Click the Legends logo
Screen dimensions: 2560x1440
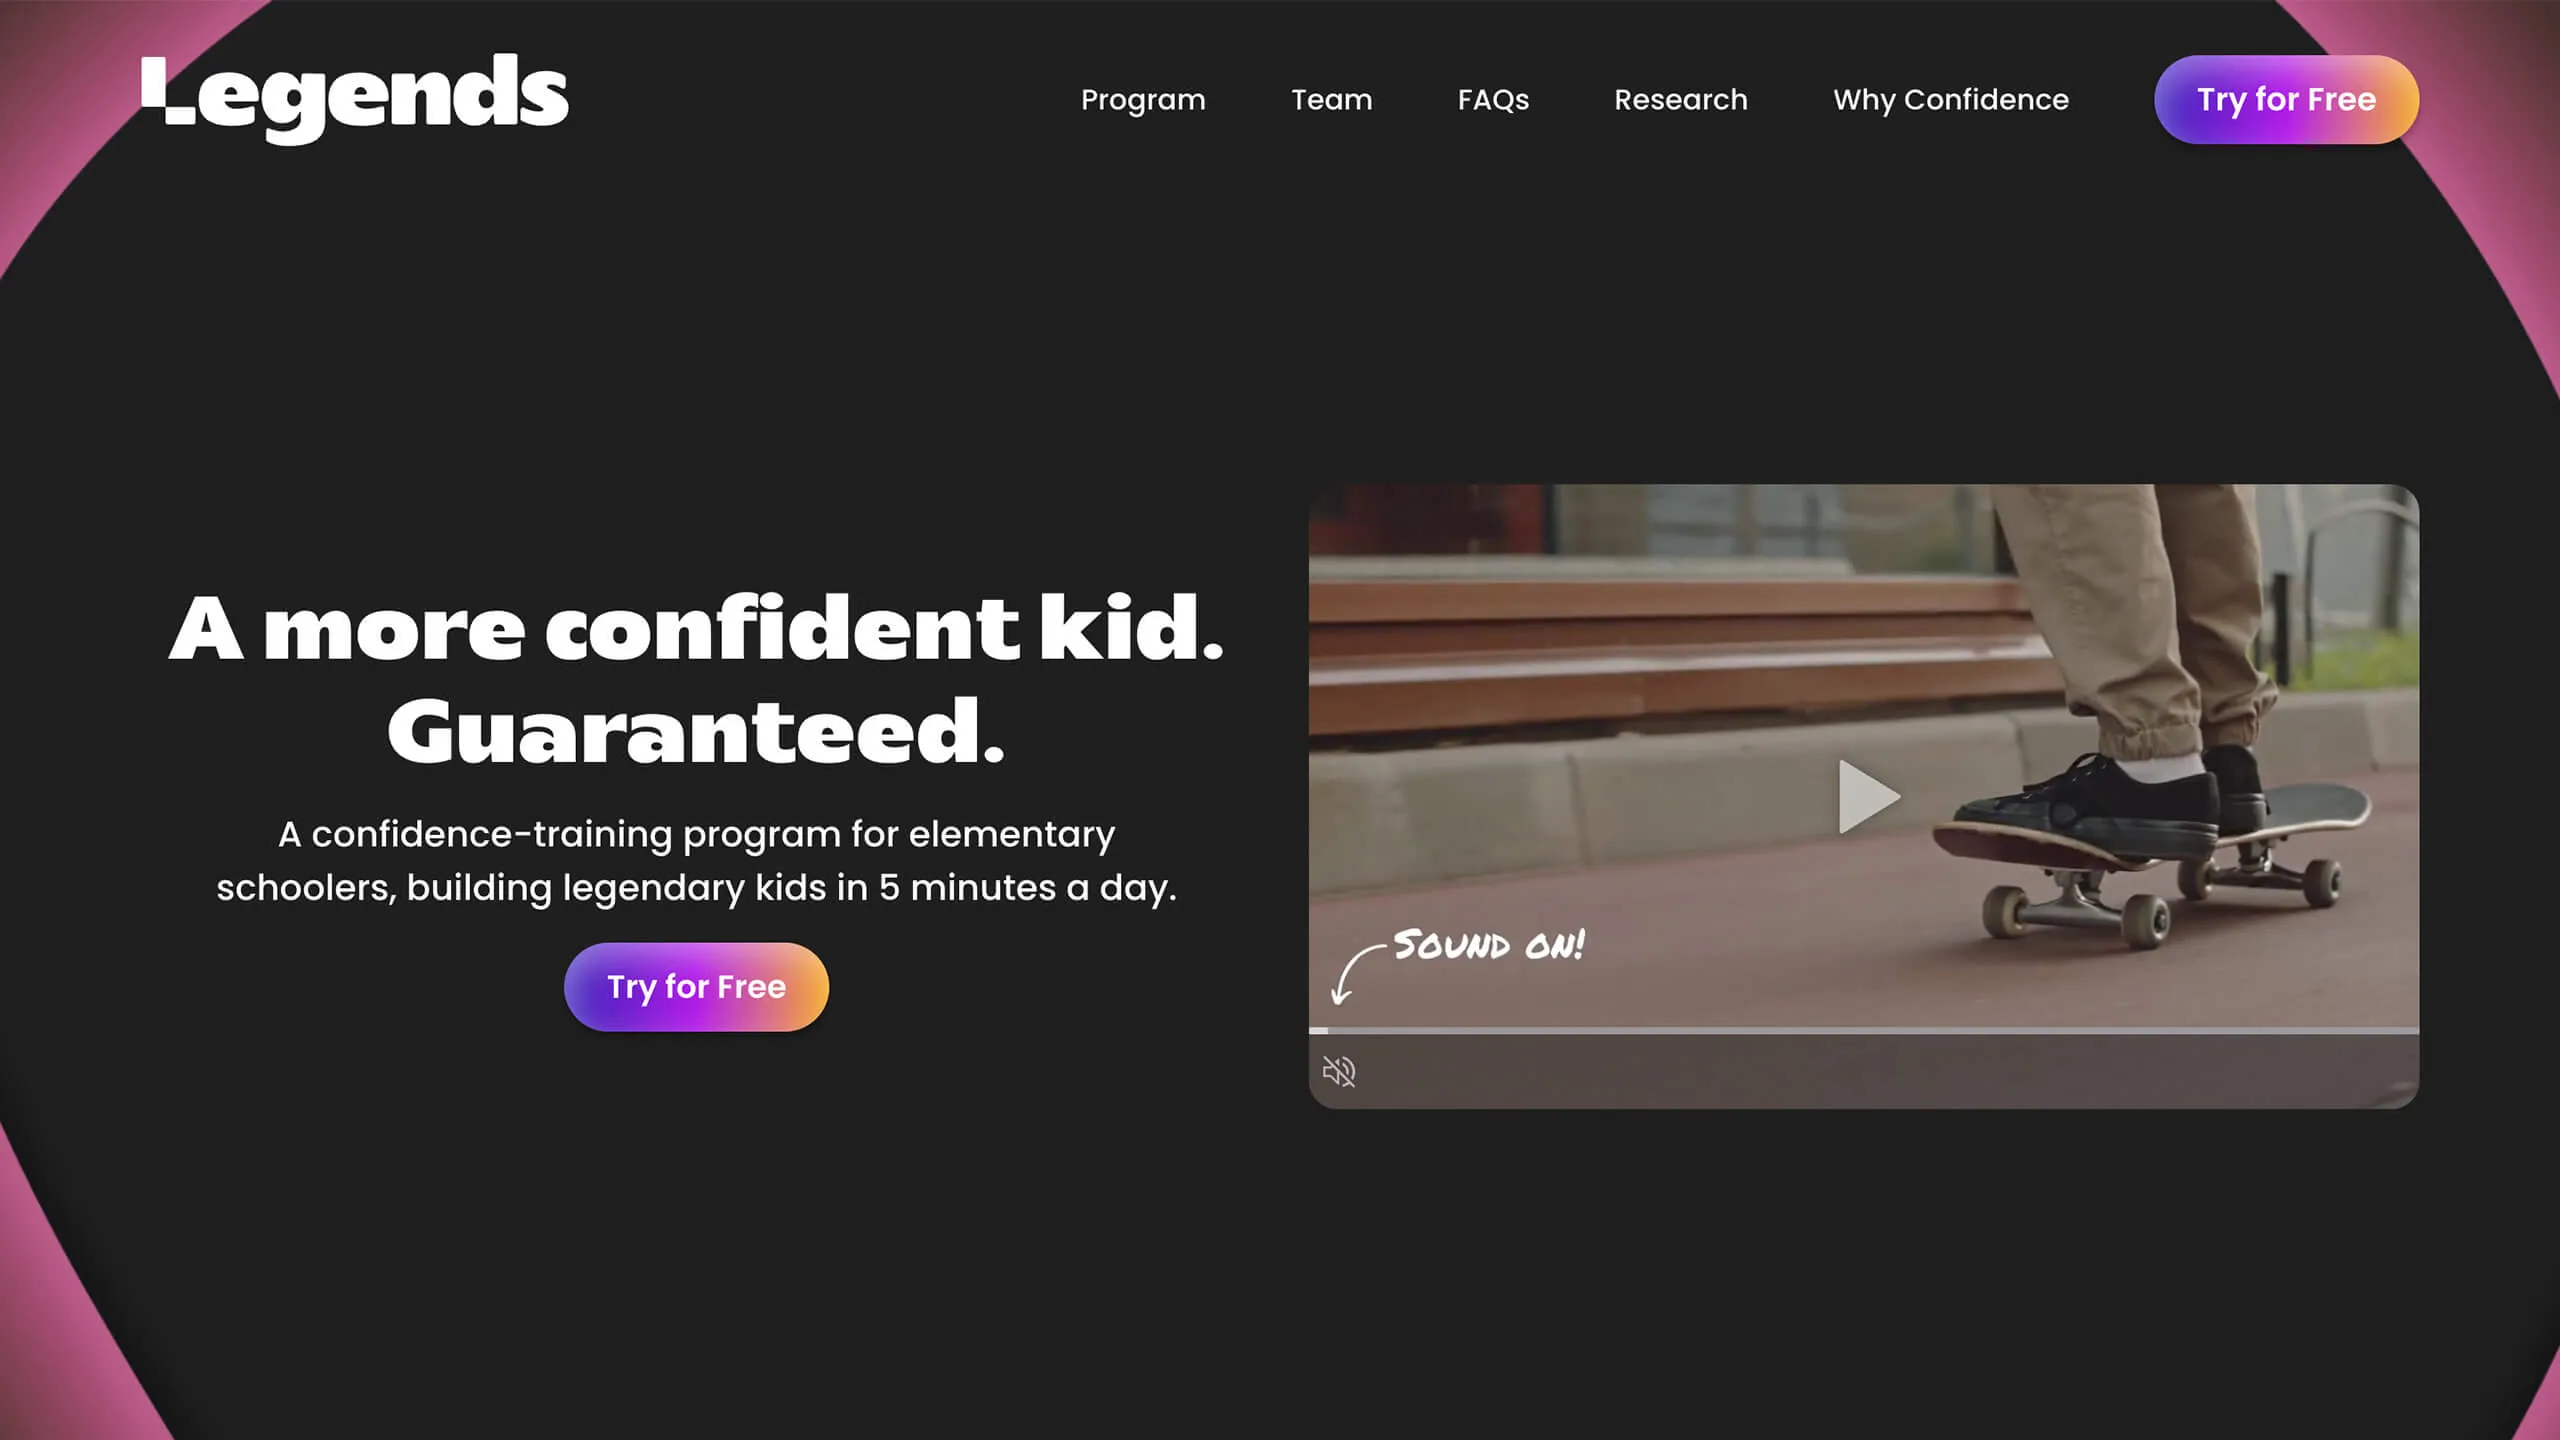pos(355,98)
